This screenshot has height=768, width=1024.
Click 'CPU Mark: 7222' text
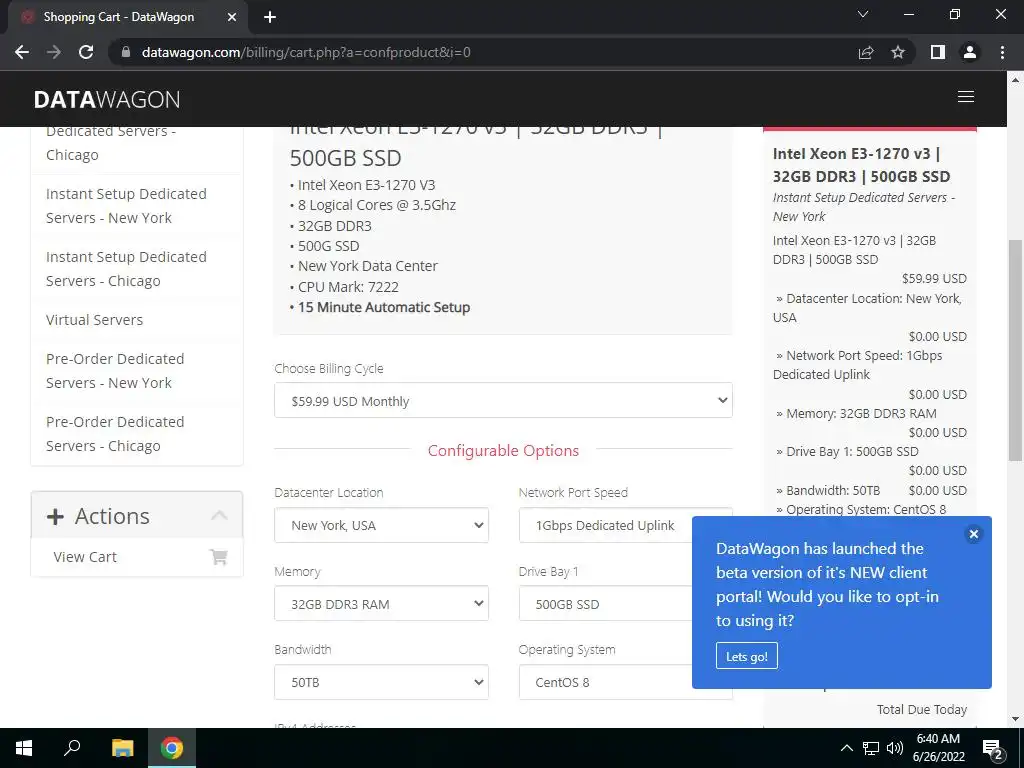(x=348, y=287)
